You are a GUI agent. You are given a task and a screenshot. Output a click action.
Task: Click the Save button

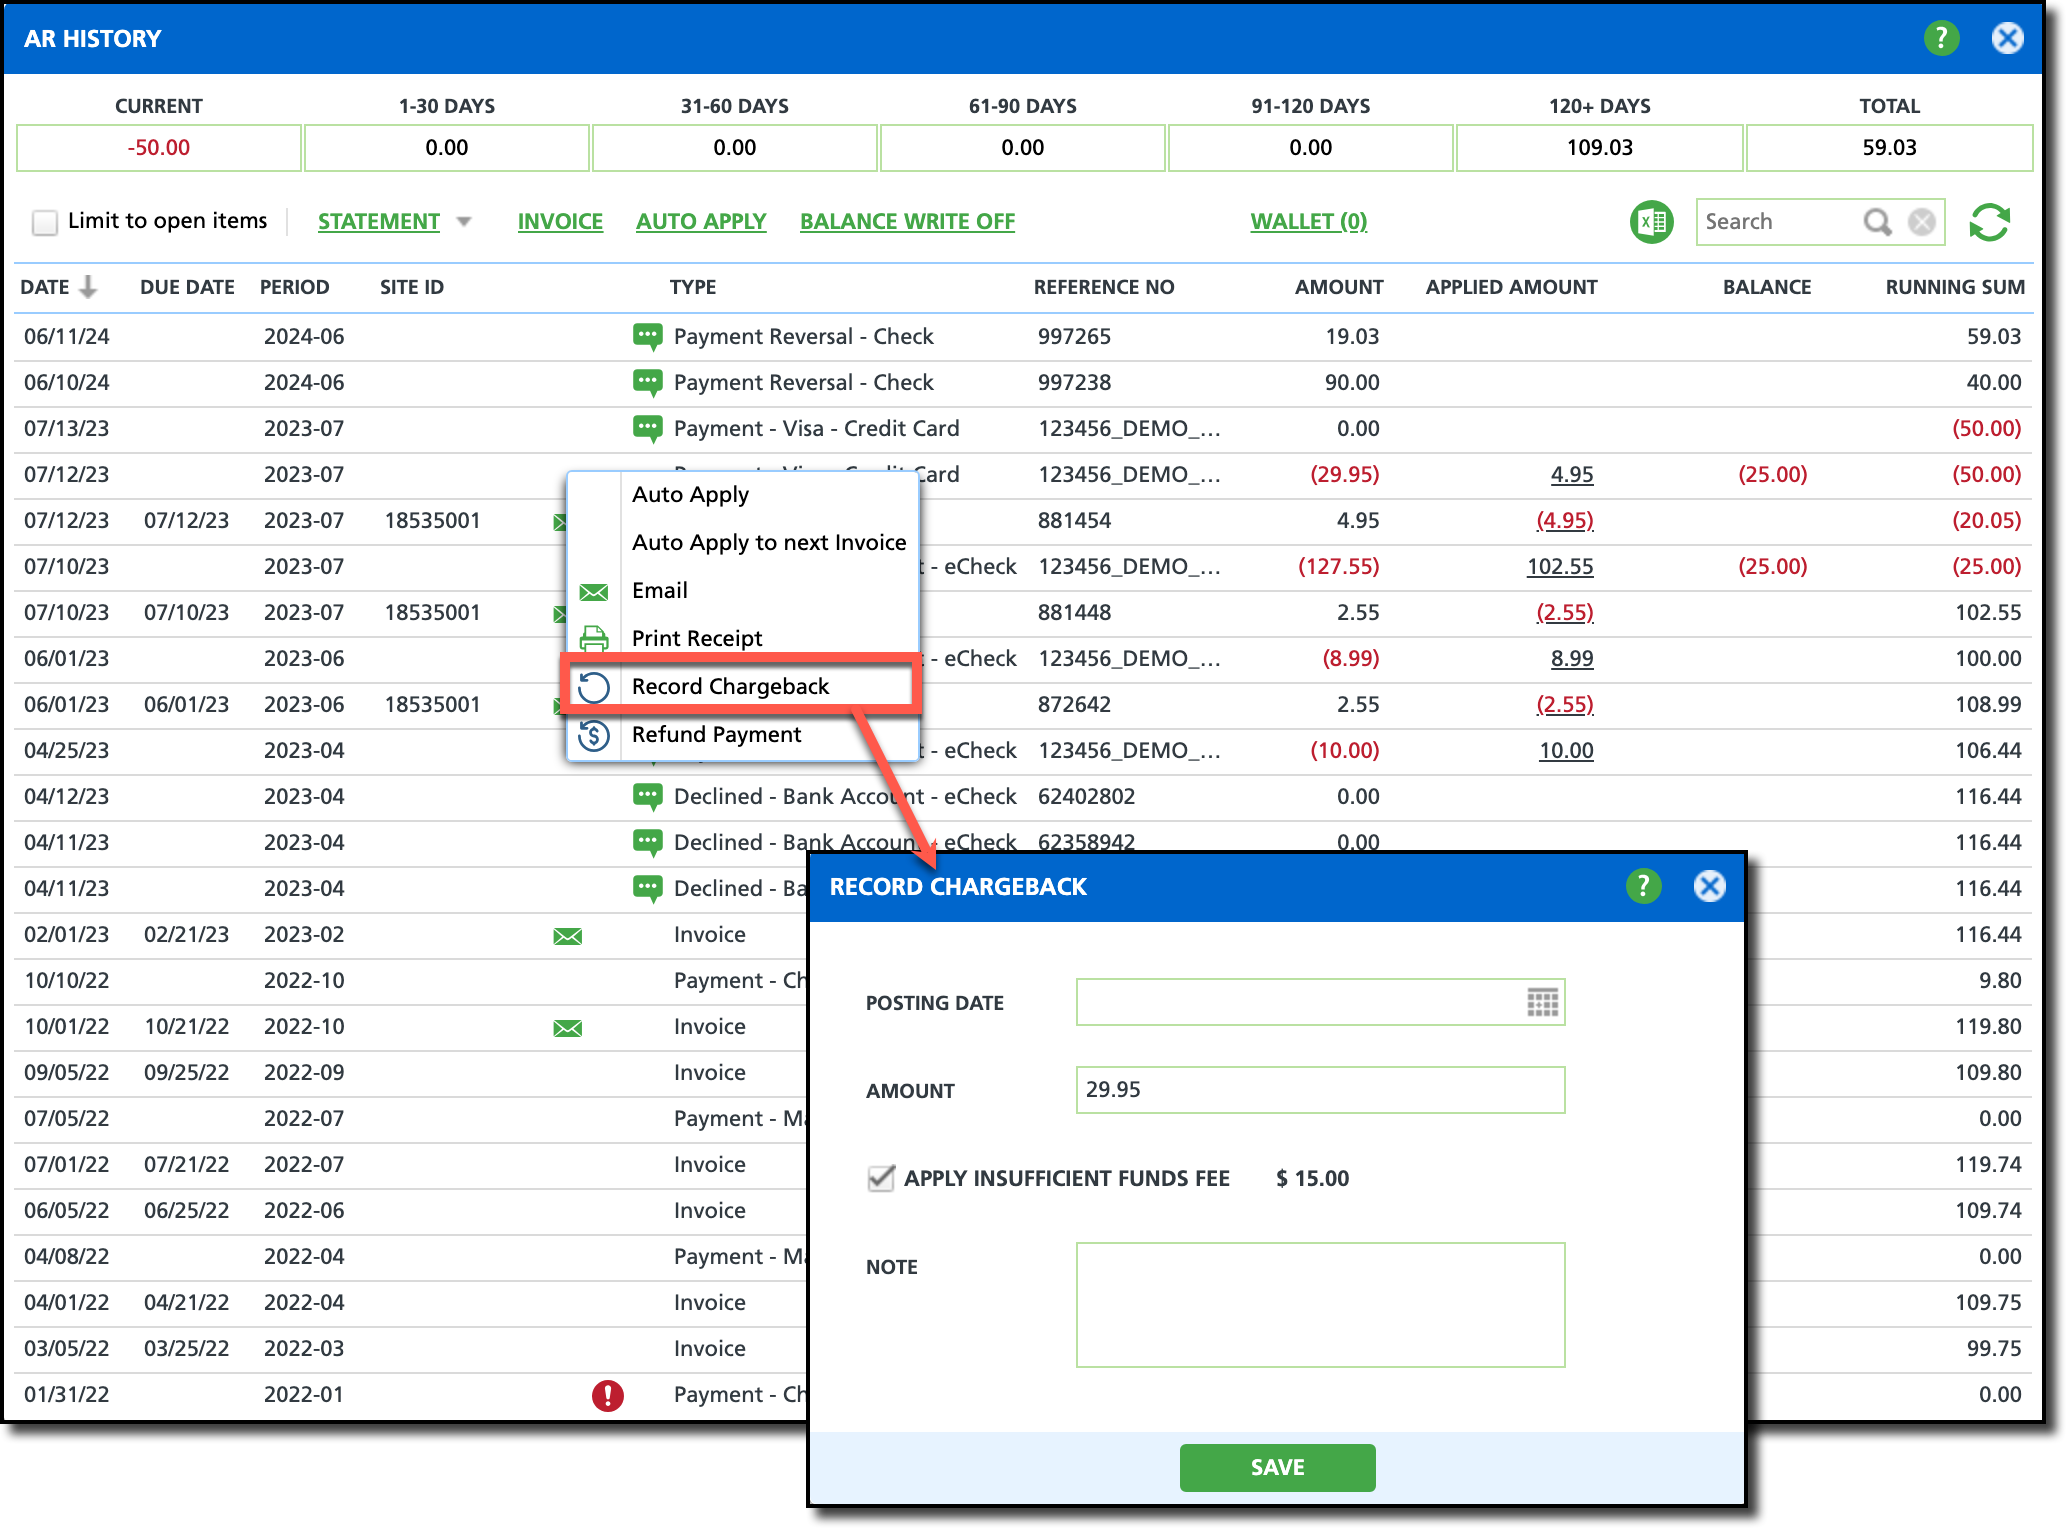coord(1277,1467)
